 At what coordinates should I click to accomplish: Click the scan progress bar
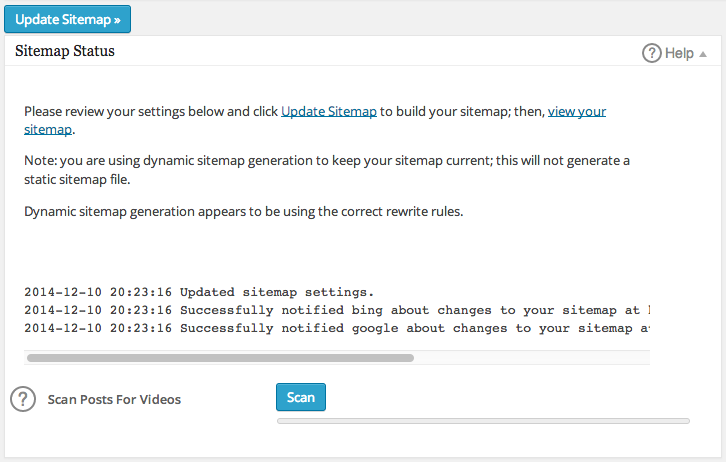(x=483, y=421)
